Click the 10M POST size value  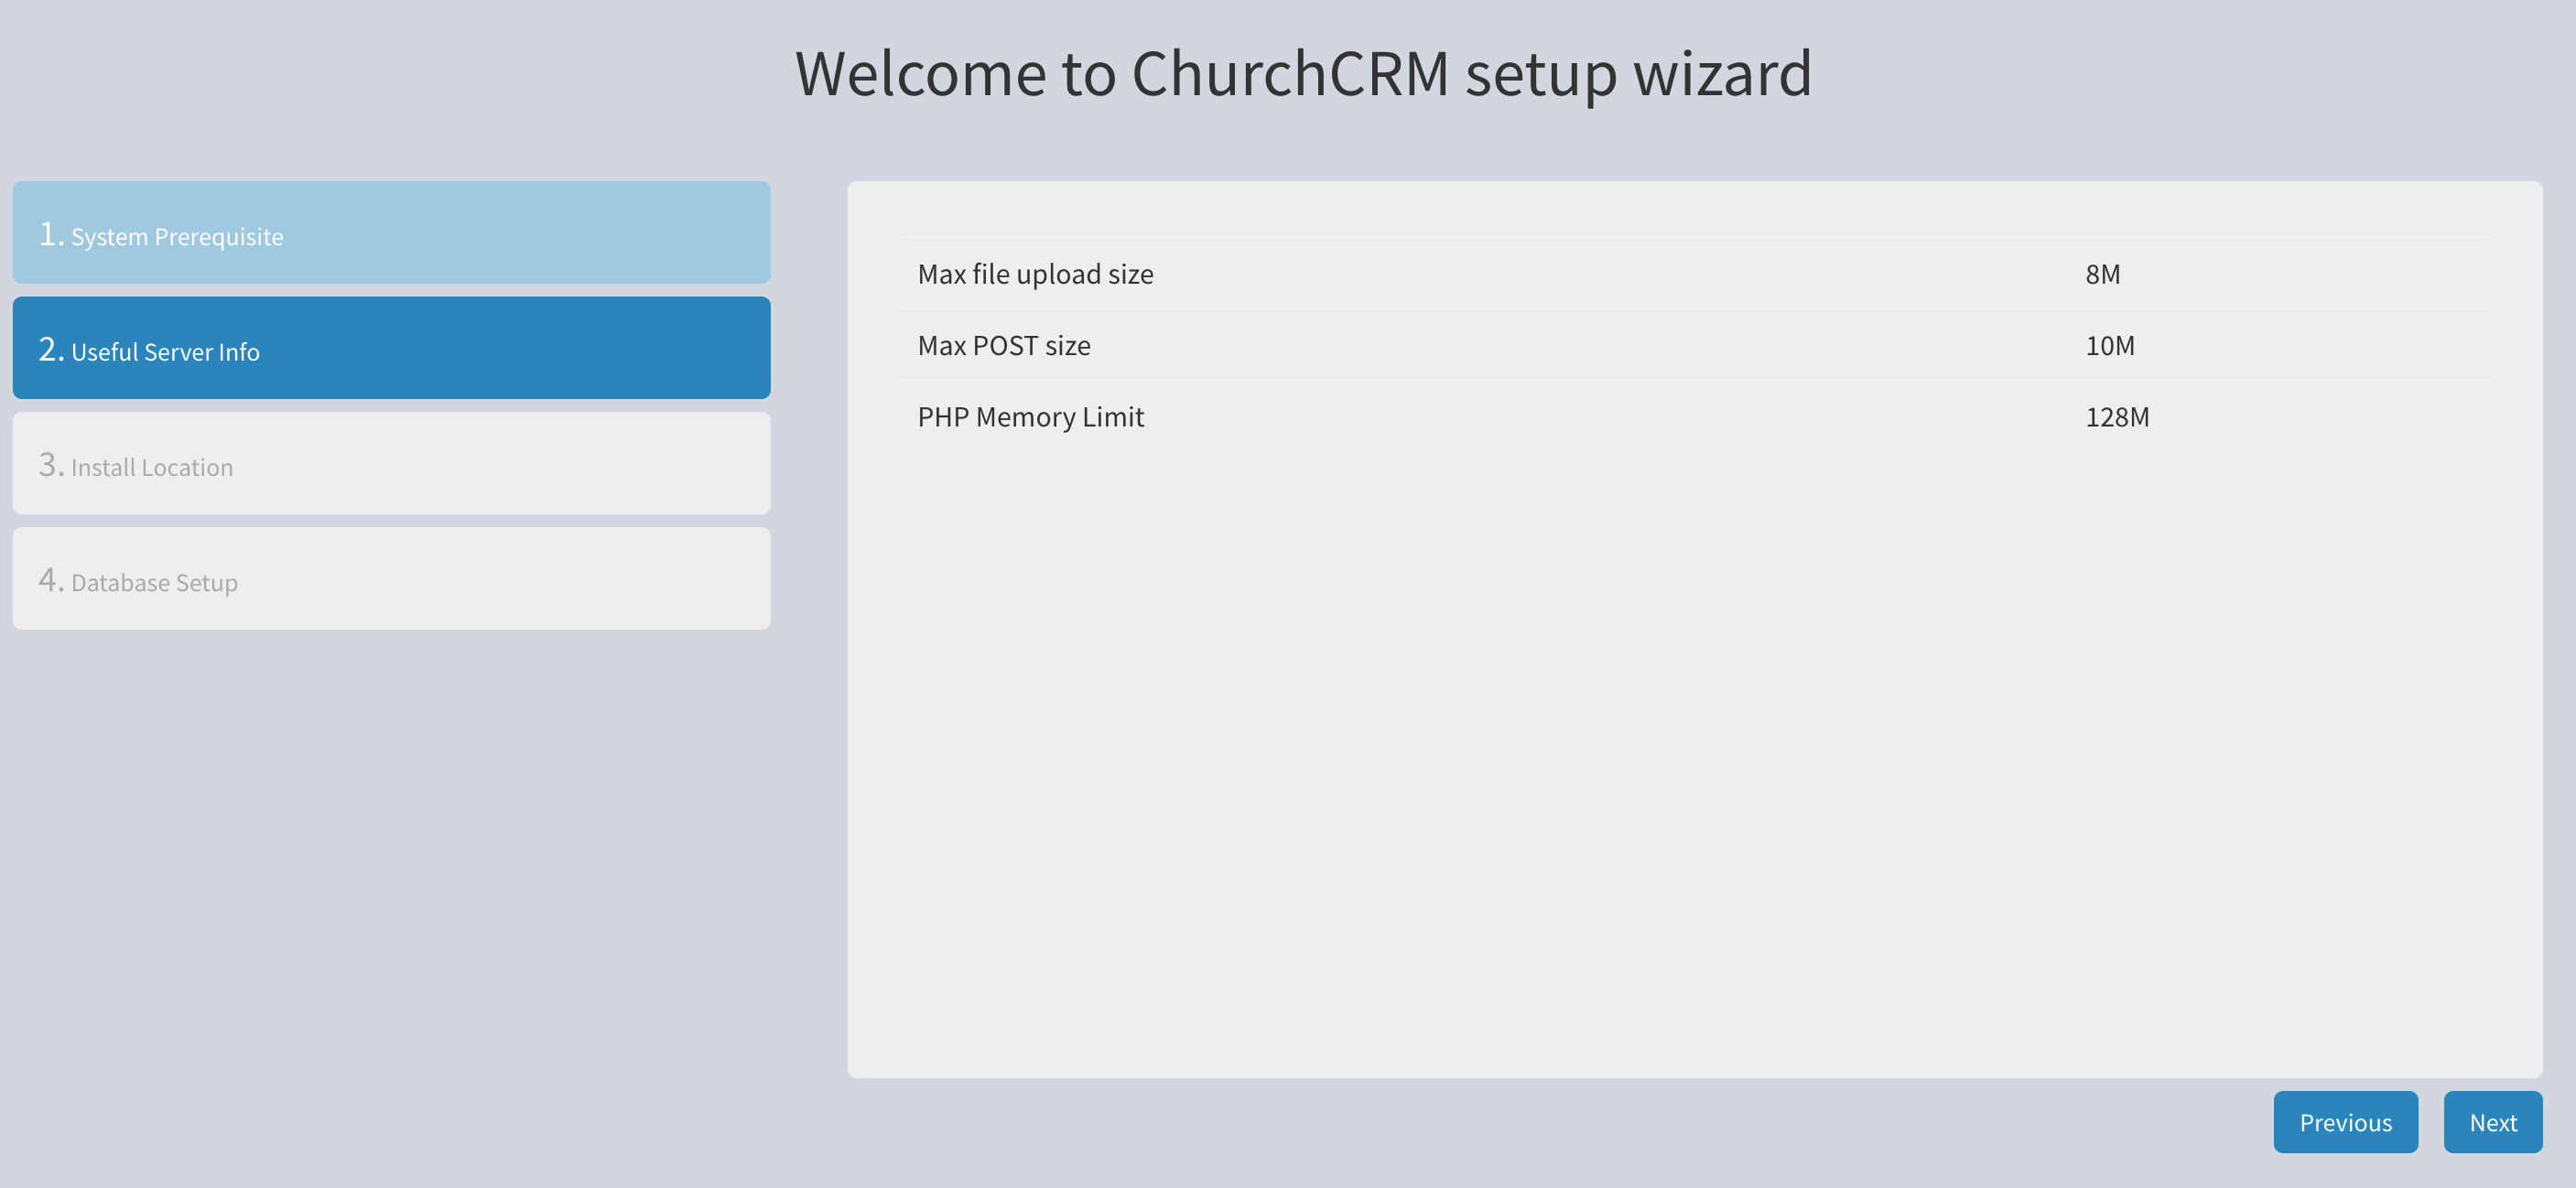pos(2109,346)
